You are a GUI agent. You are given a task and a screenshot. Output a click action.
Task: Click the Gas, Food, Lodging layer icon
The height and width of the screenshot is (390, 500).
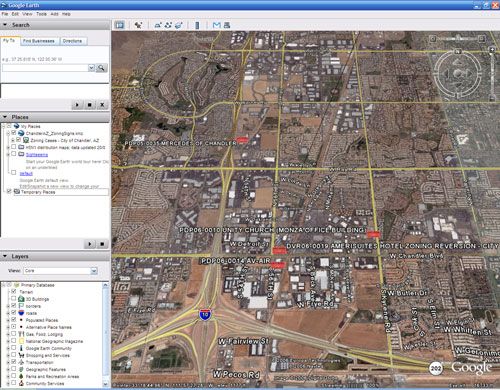[x=21, y=334]
